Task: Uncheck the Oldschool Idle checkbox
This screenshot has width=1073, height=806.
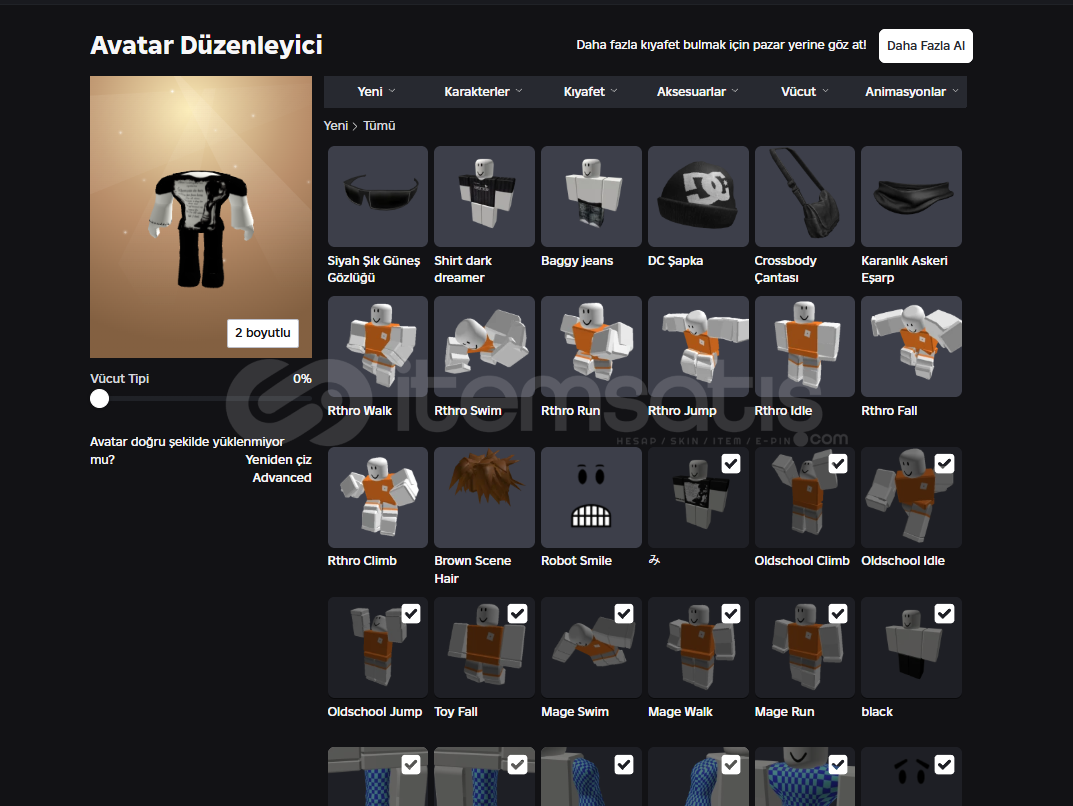Action: click(x=944, y=464)
